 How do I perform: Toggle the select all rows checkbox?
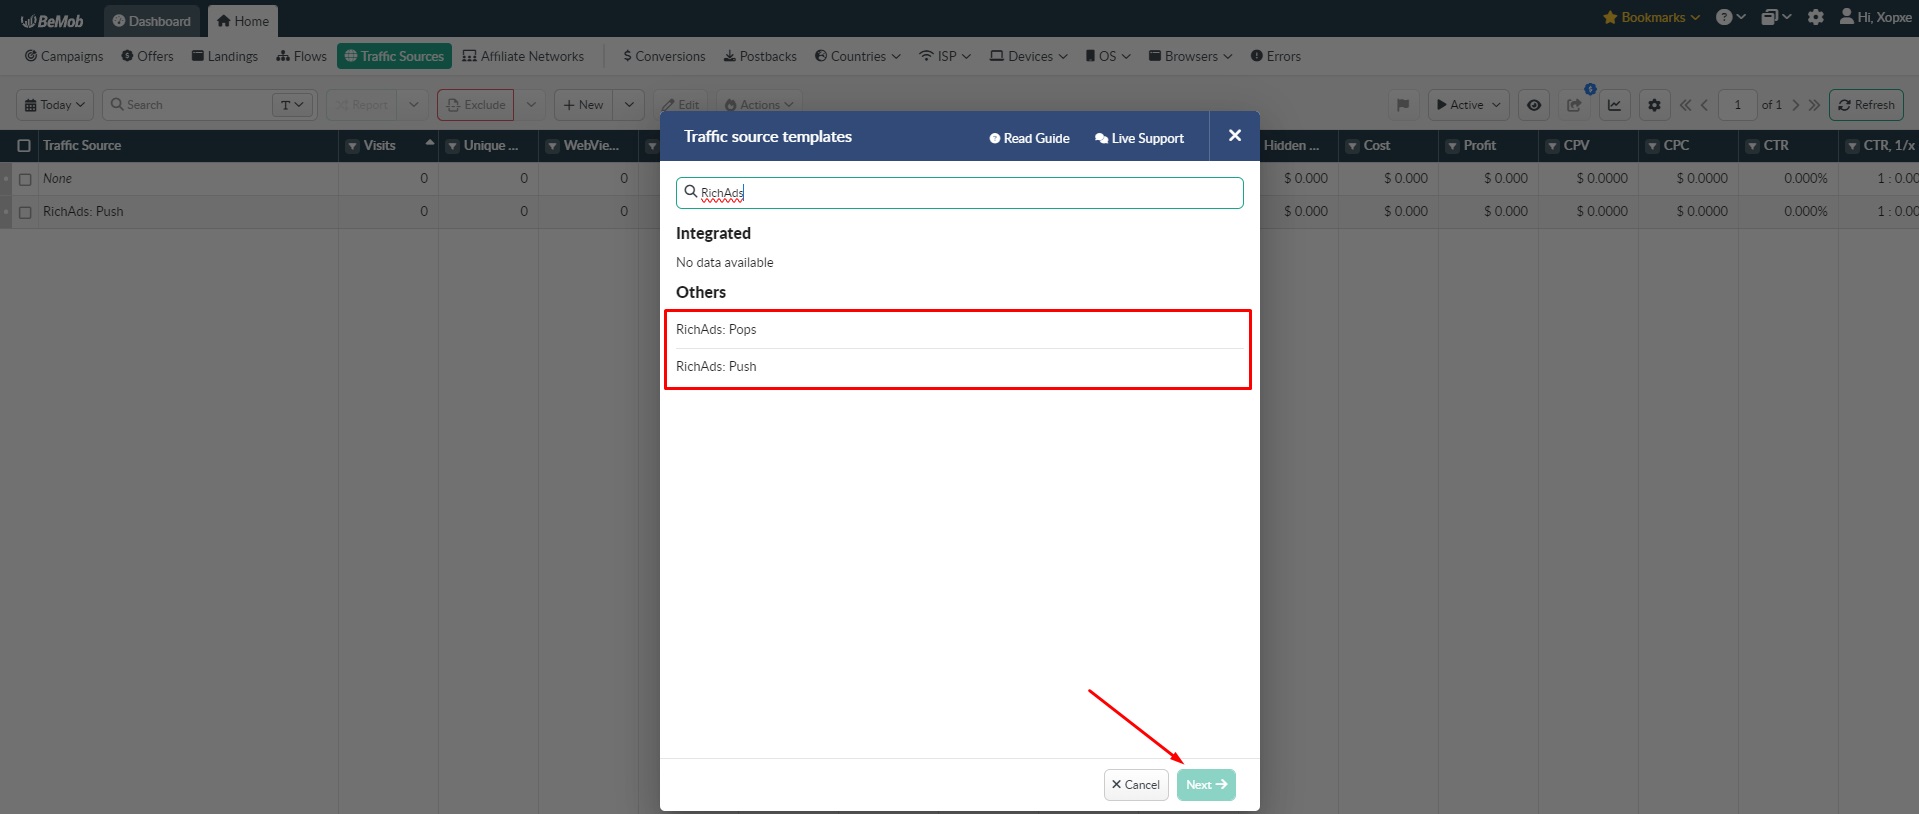24,146
